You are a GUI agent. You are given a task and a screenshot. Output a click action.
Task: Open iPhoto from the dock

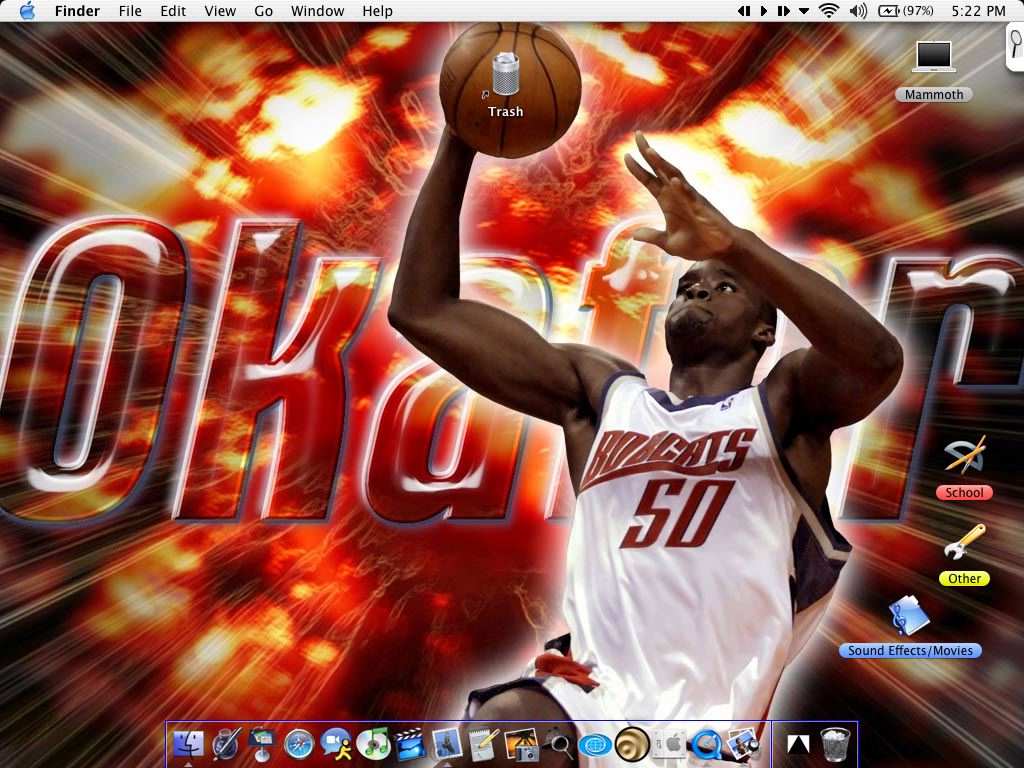[520, 744]
